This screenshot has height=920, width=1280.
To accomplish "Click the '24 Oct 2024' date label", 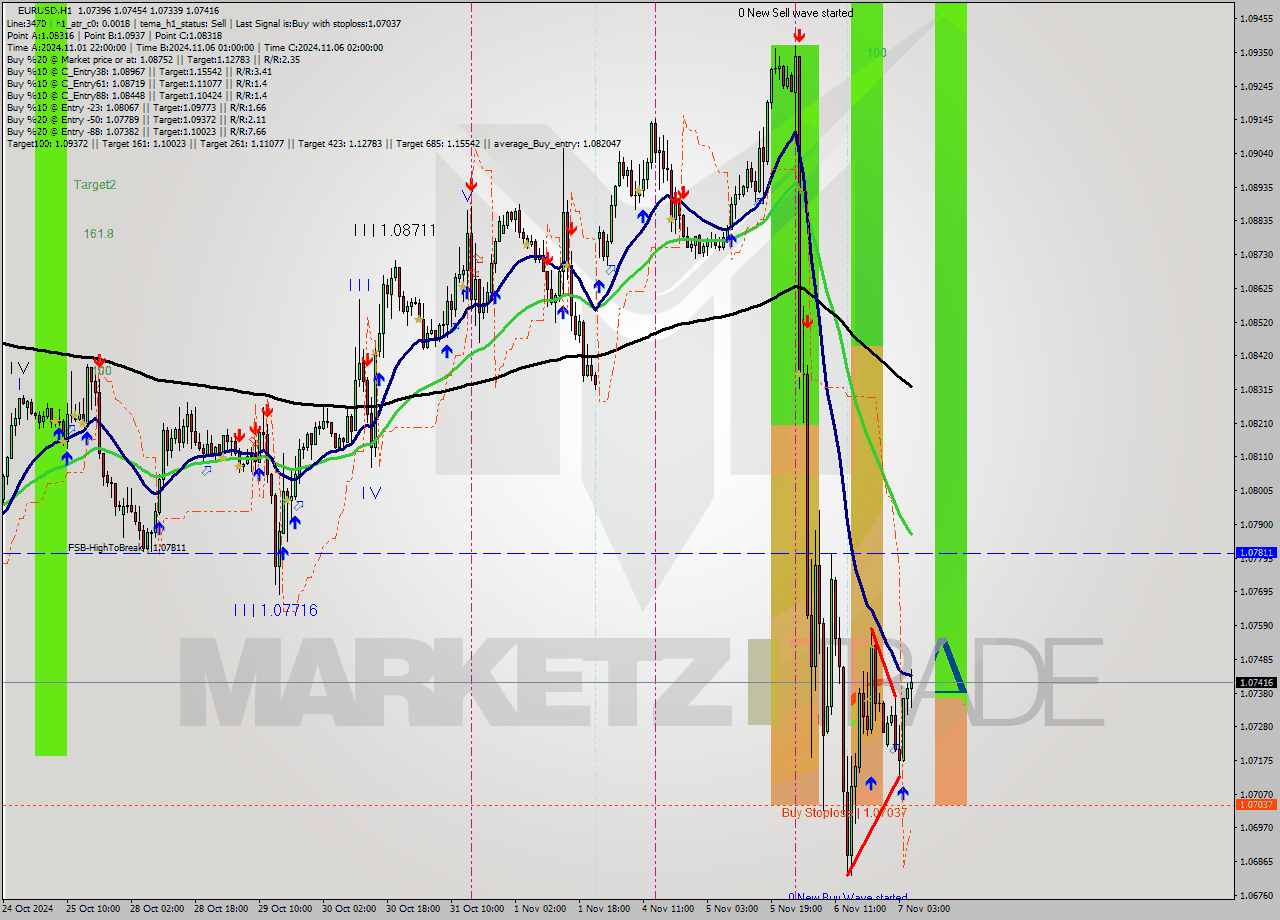I will point(29,909).
